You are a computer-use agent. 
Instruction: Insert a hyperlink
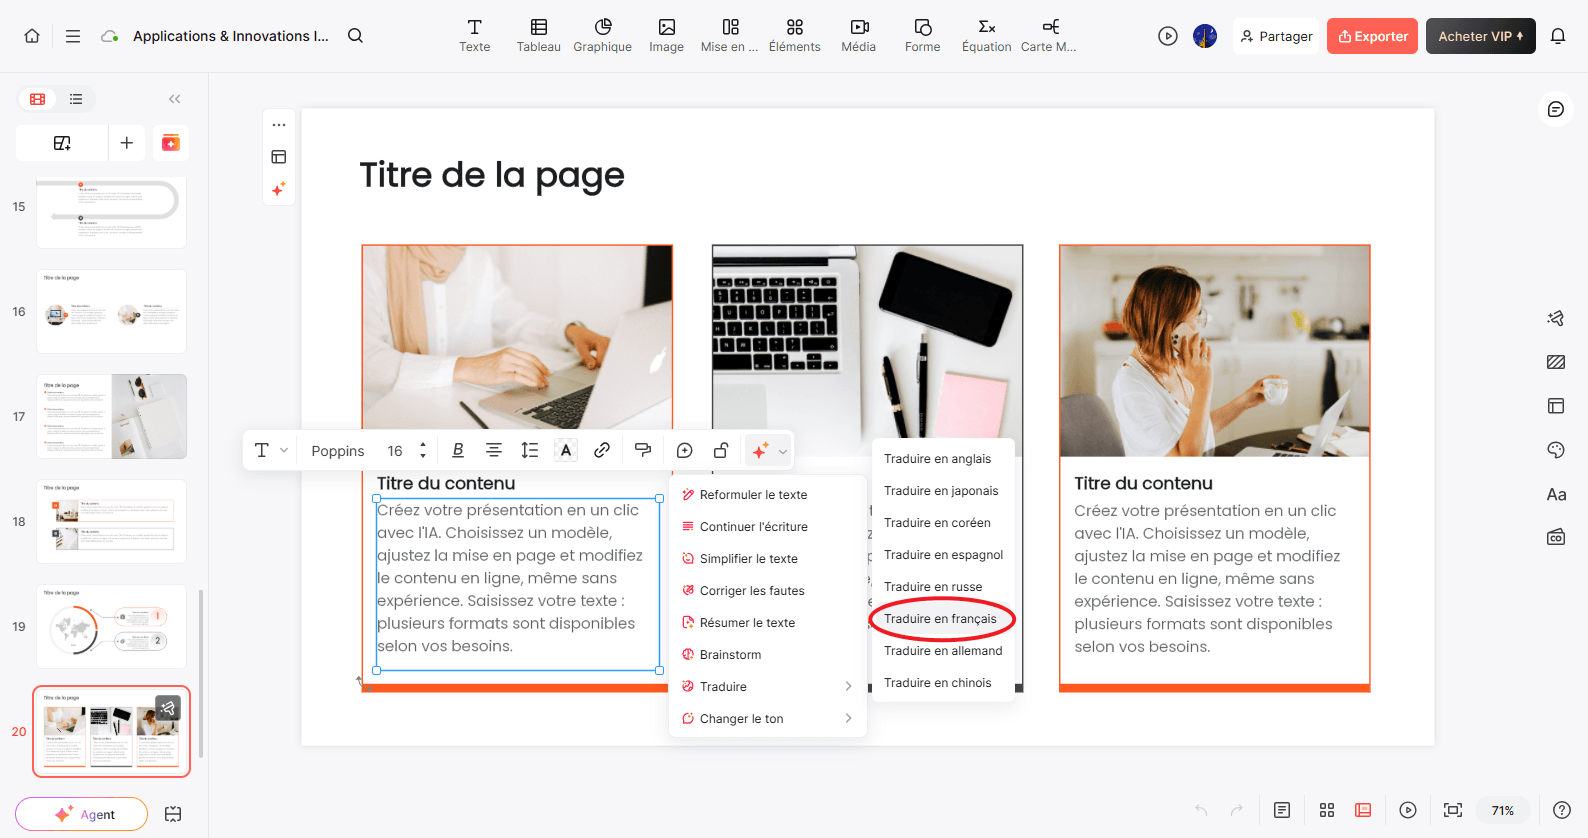coord(602,451)
